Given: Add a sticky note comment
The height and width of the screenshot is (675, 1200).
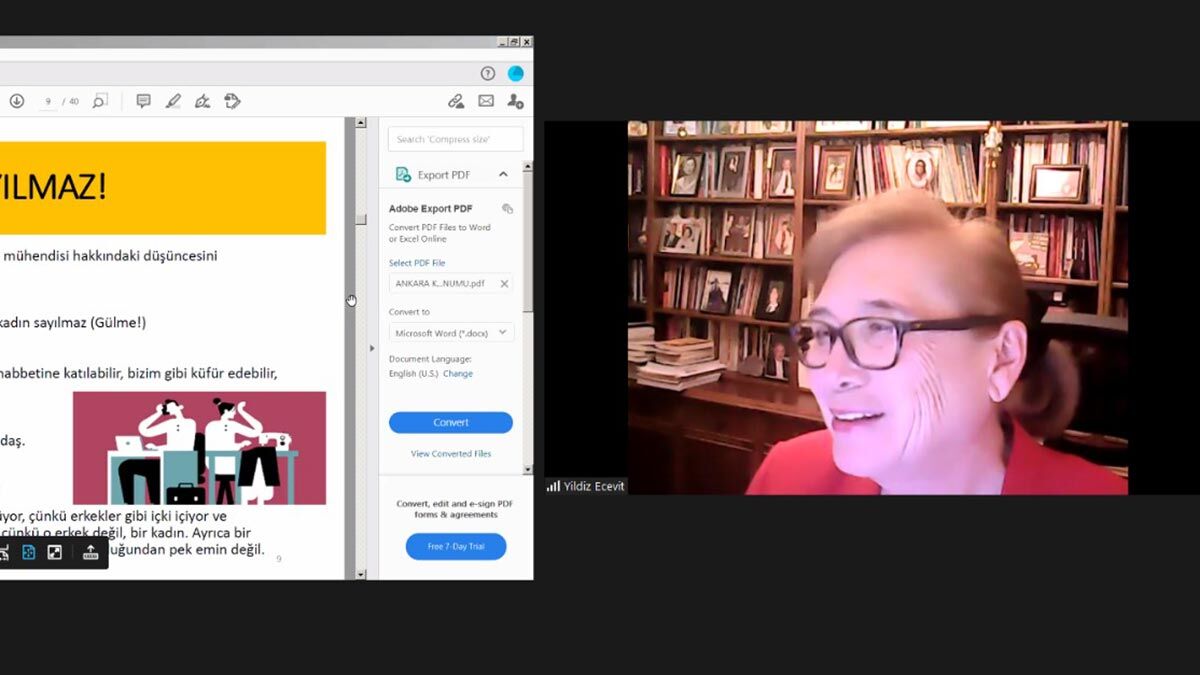Looking at the screenshot, I should pyautogui.click(x=143, y=101).
